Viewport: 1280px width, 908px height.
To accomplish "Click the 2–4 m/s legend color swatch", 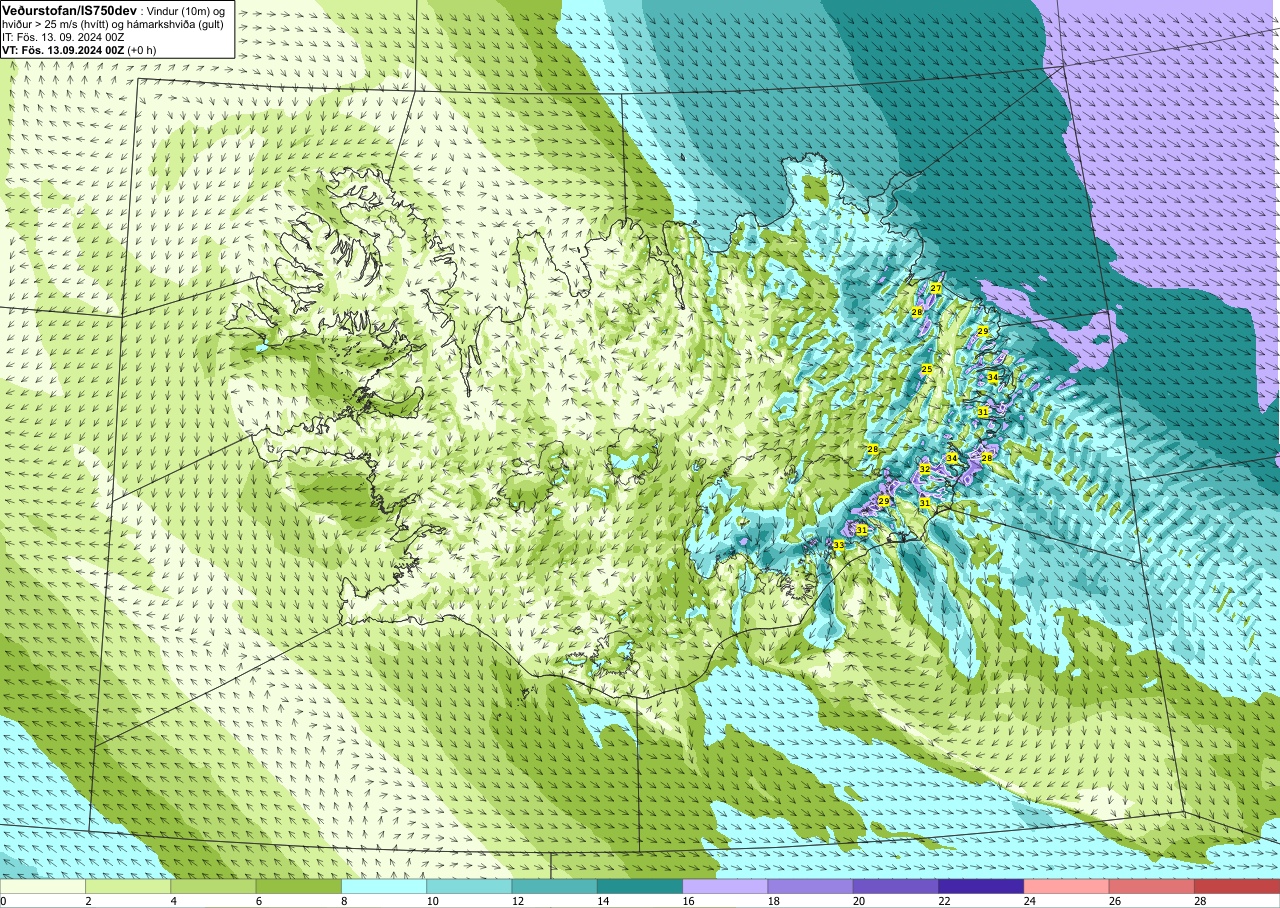I will (x=128, y=886).
